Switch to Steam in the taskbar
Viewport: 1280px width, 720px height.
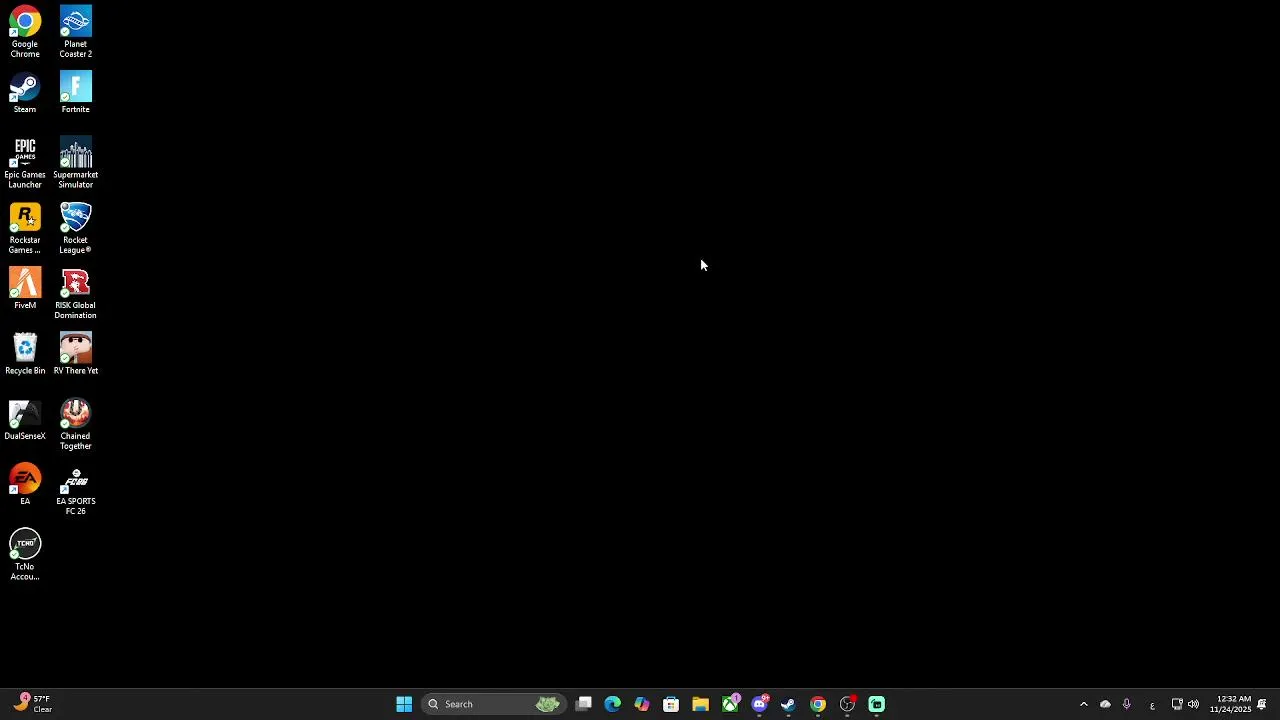(788, 704)
